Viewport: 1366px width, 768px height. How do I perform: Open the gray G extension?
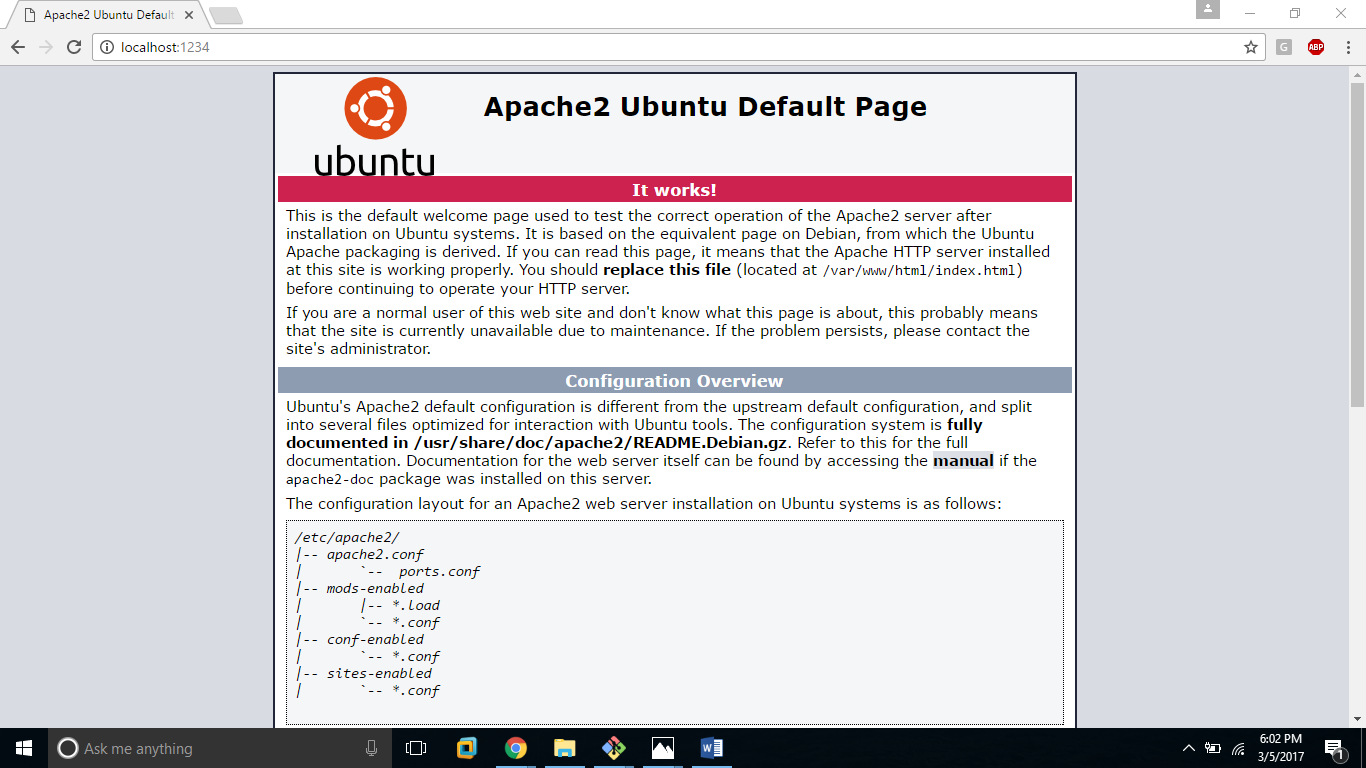click(1284, 47)
